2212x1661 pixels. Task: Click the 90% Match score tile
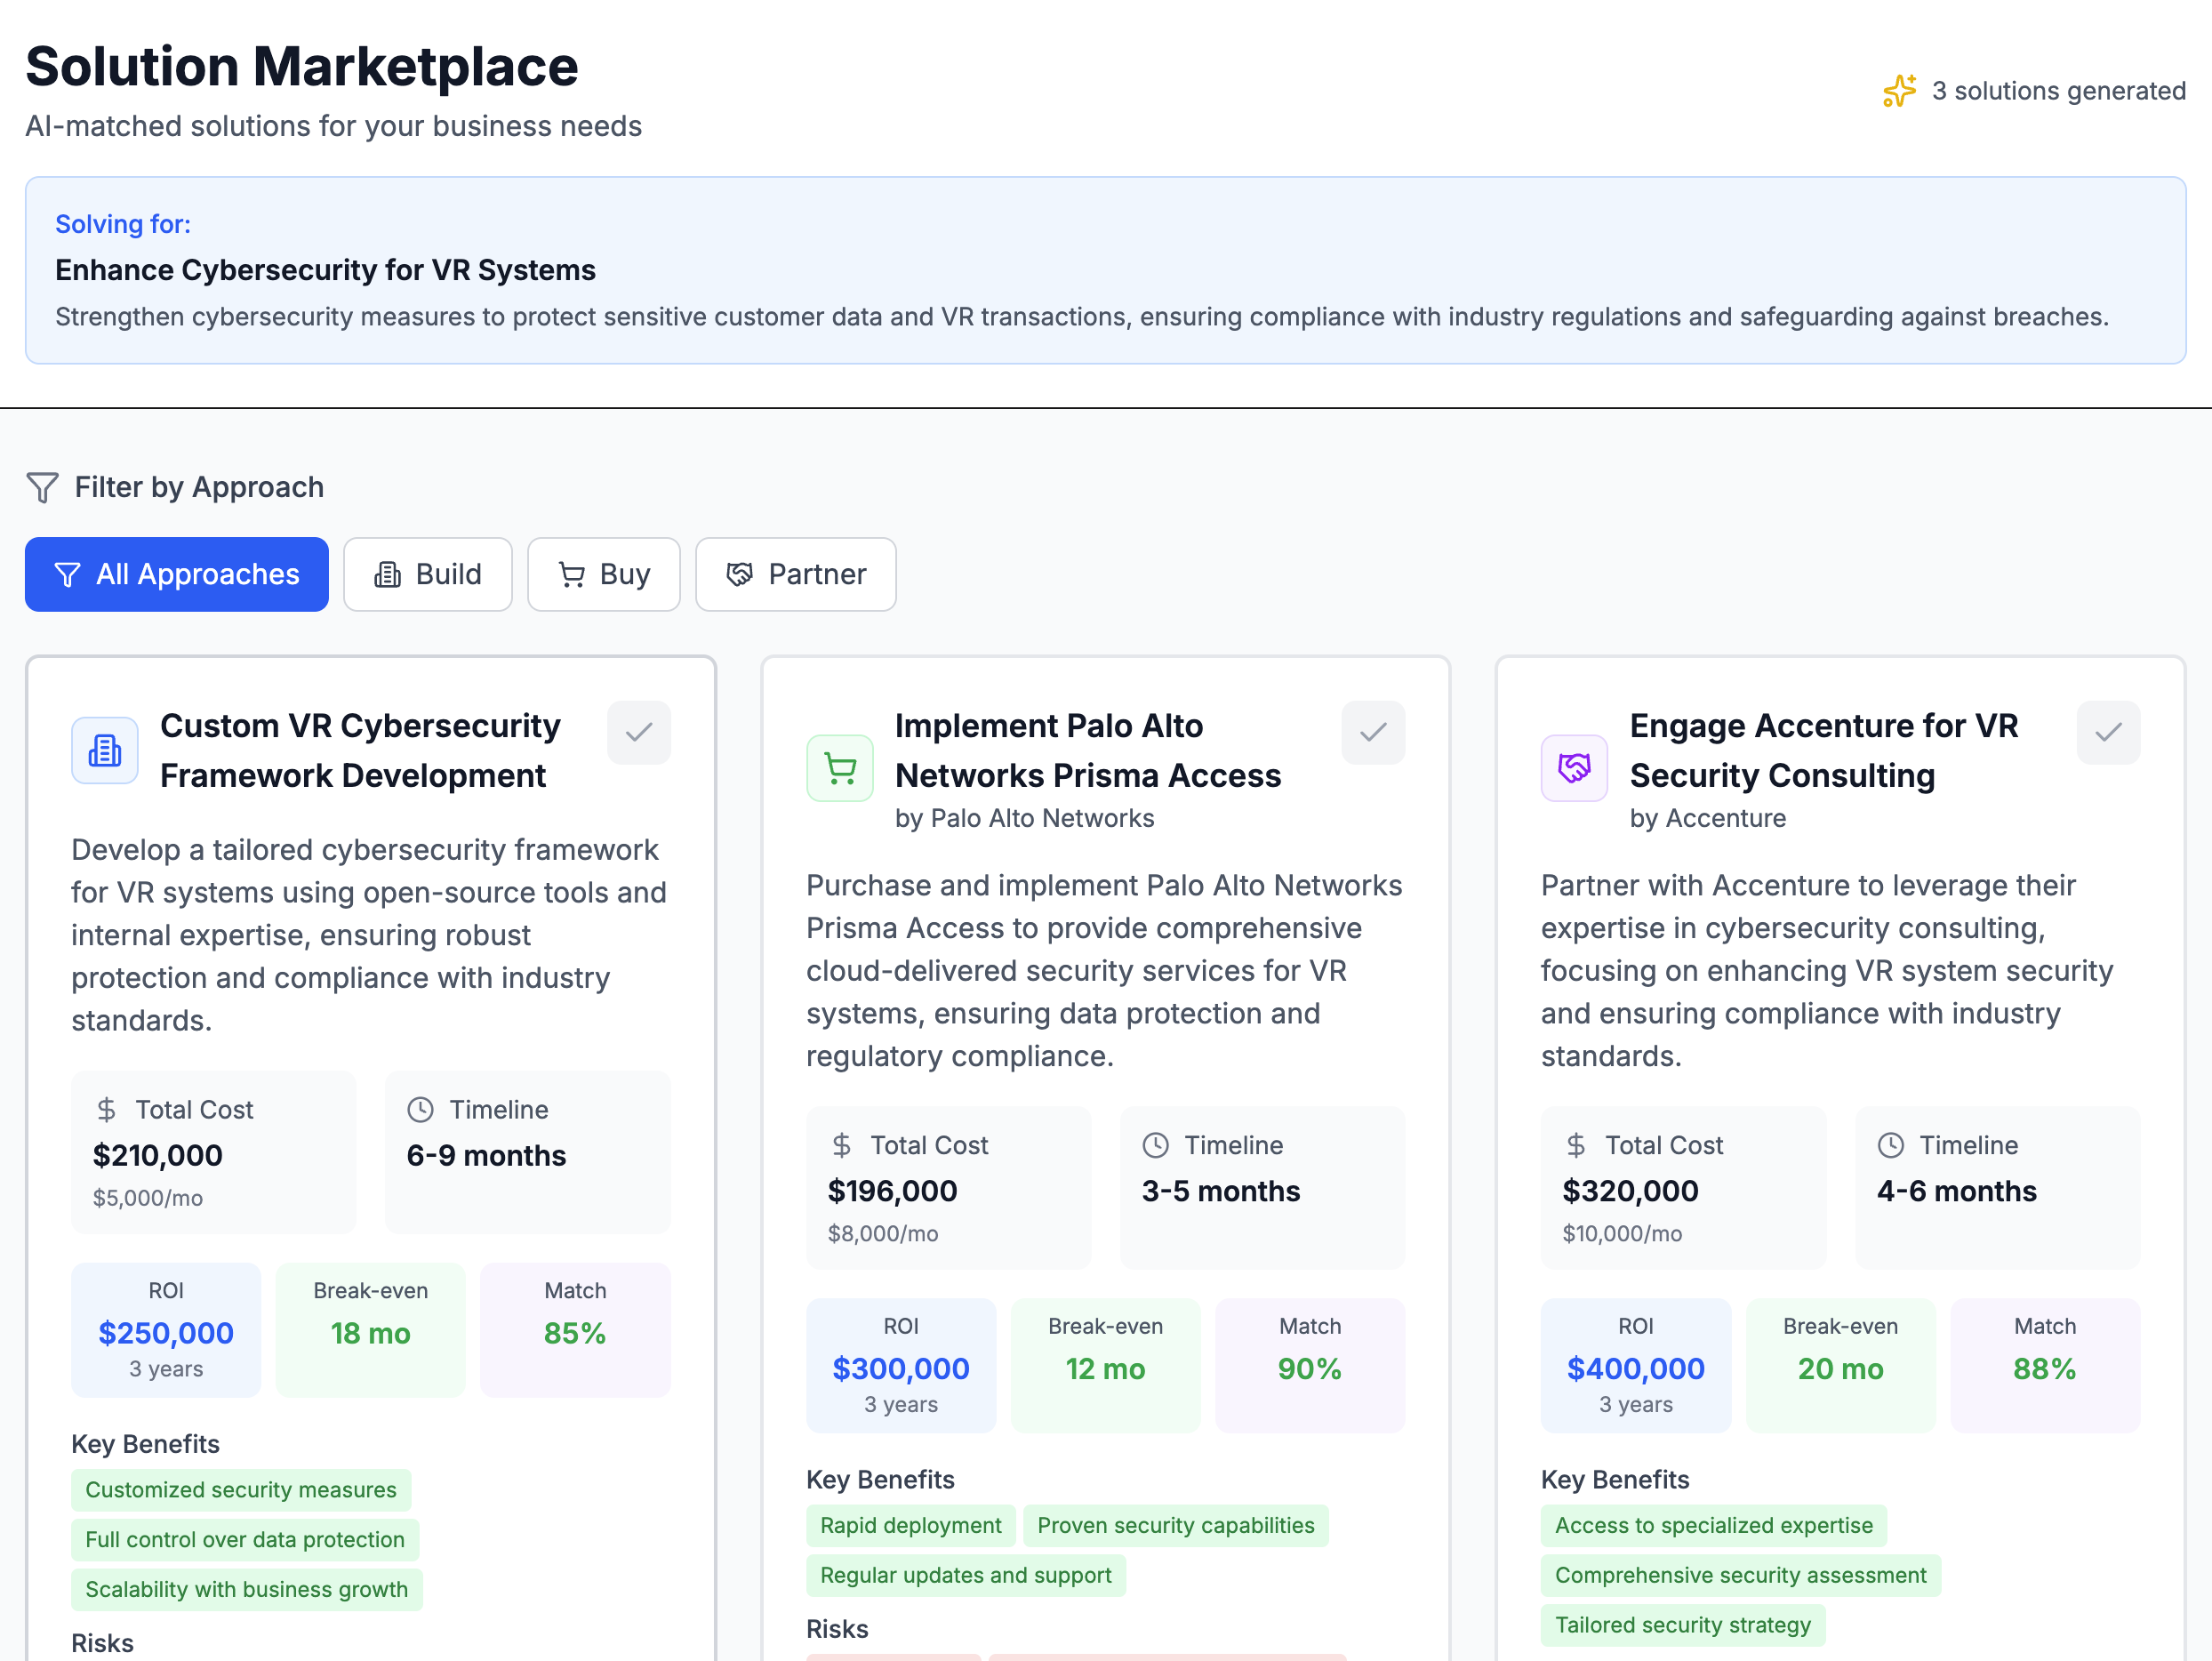click(x=1310, y=1365)
